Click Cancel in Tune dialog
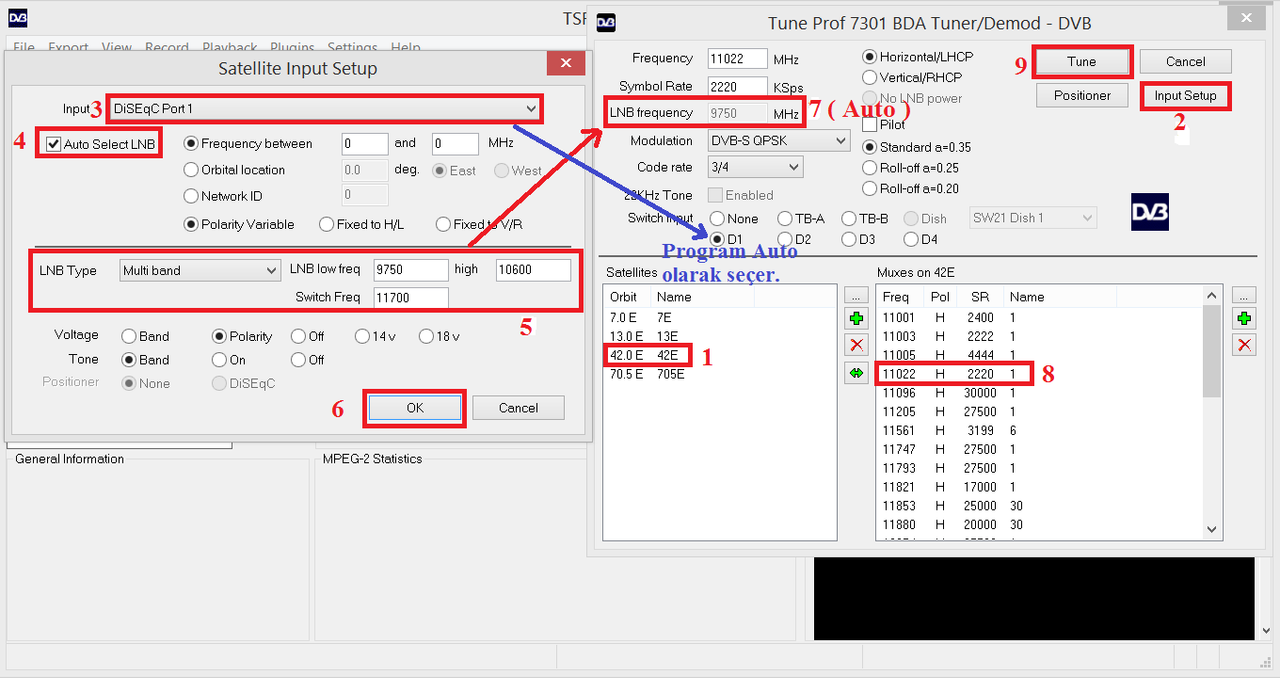 point(1185,62)
